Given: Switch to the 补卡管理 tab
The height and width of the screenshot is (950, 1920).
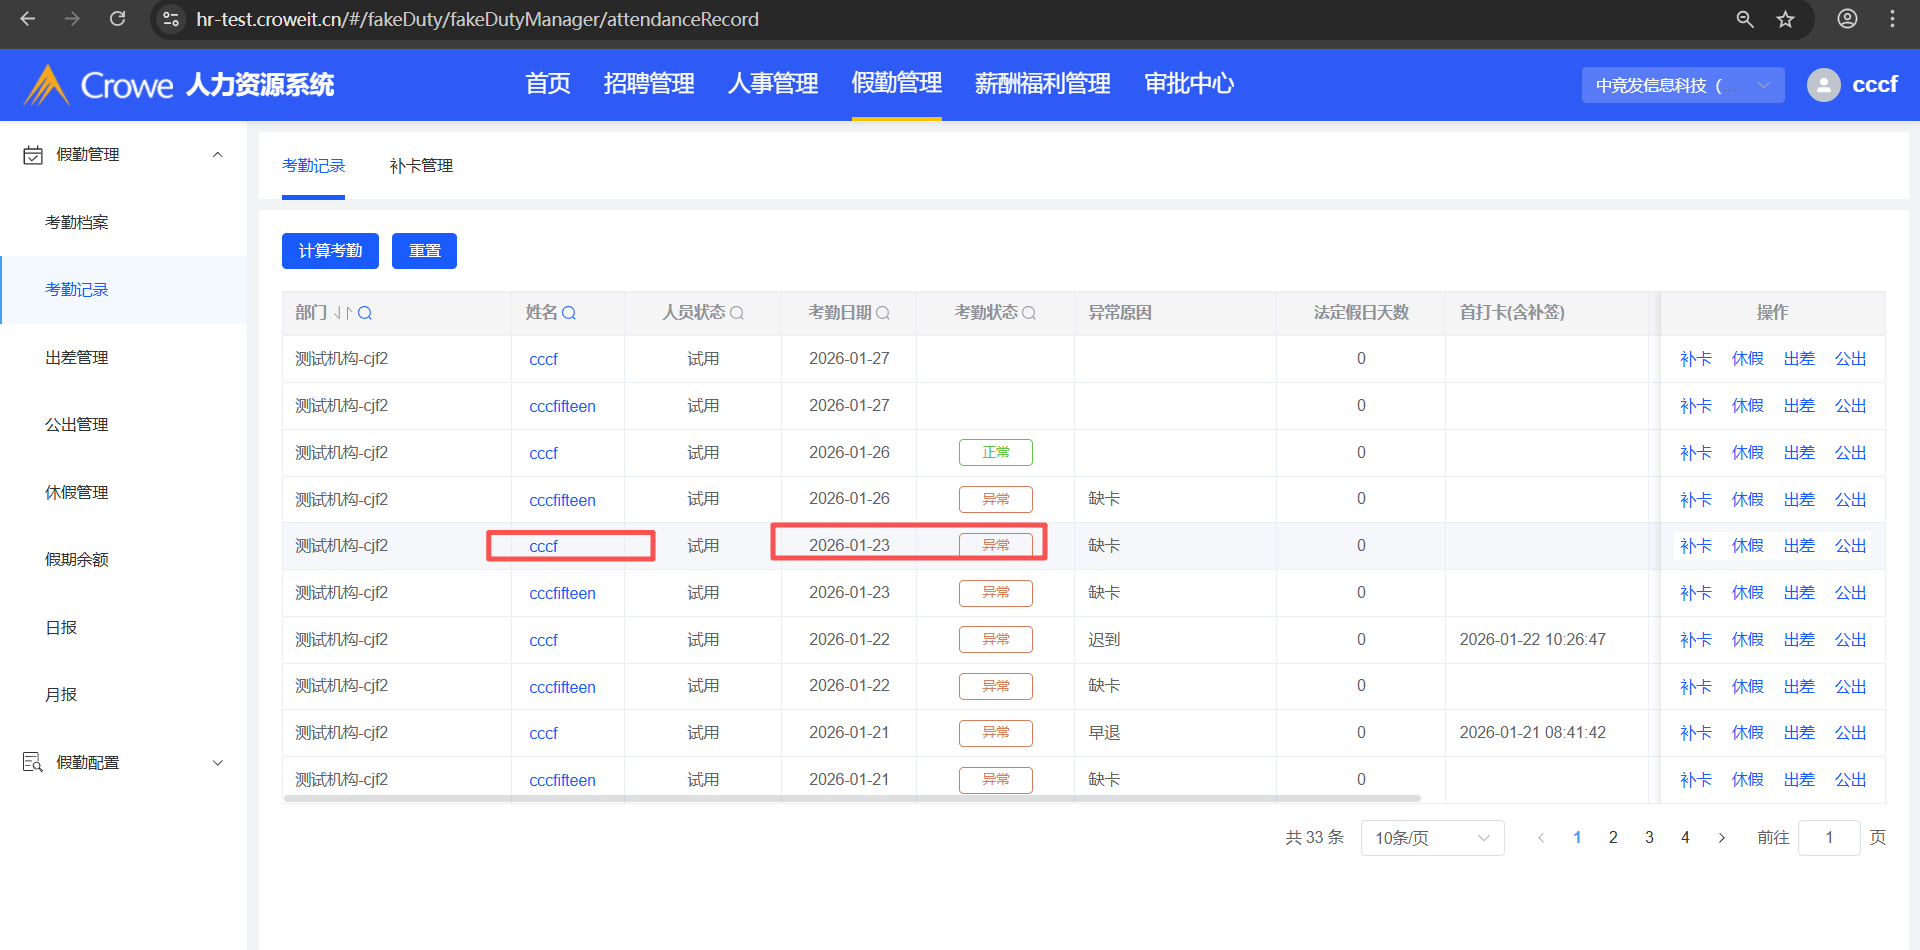Looking at the screenshot, I should pos(421,166).
